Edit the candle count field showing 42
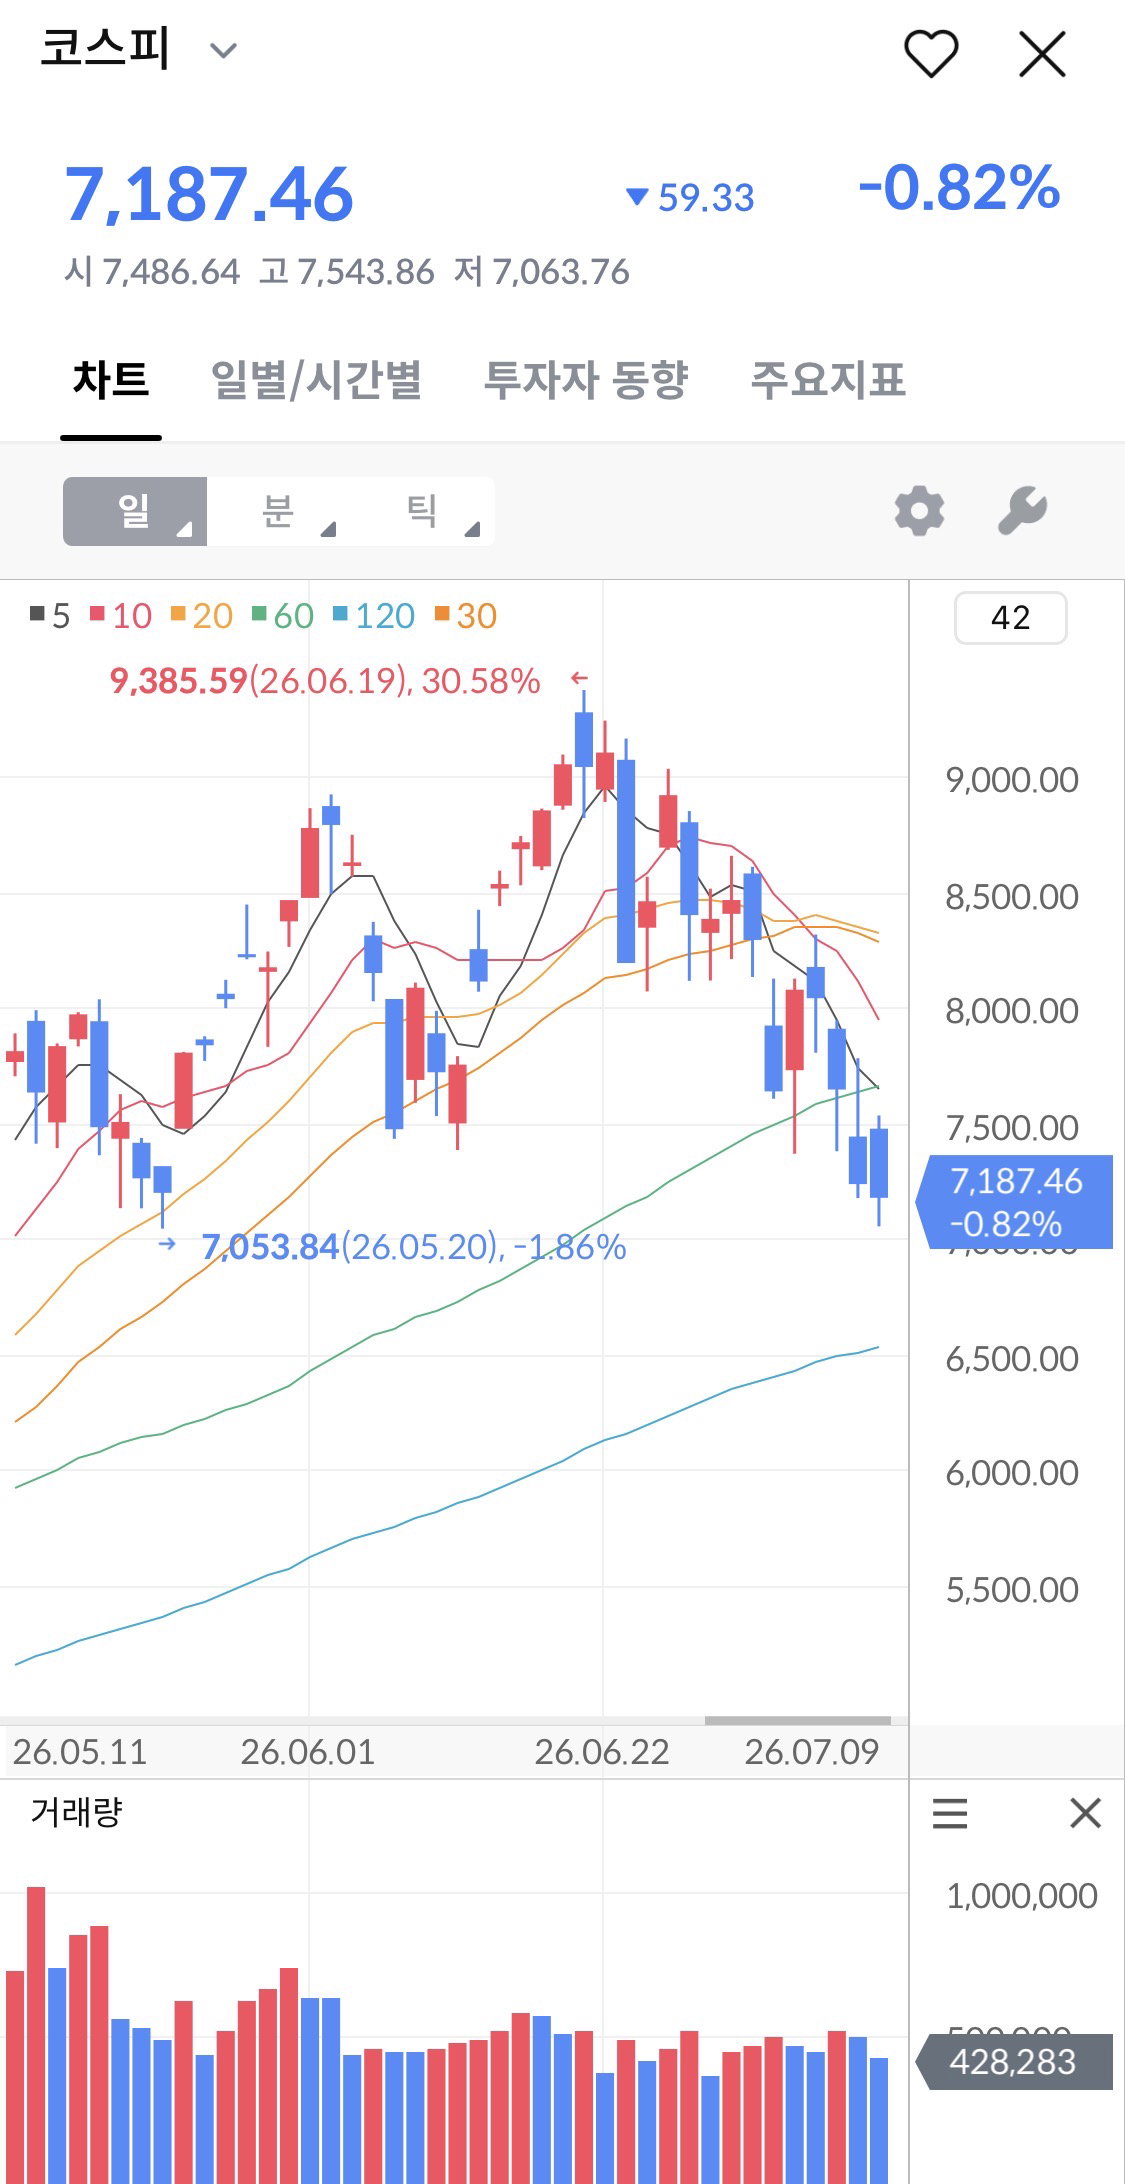 [x=1010, y=618]
